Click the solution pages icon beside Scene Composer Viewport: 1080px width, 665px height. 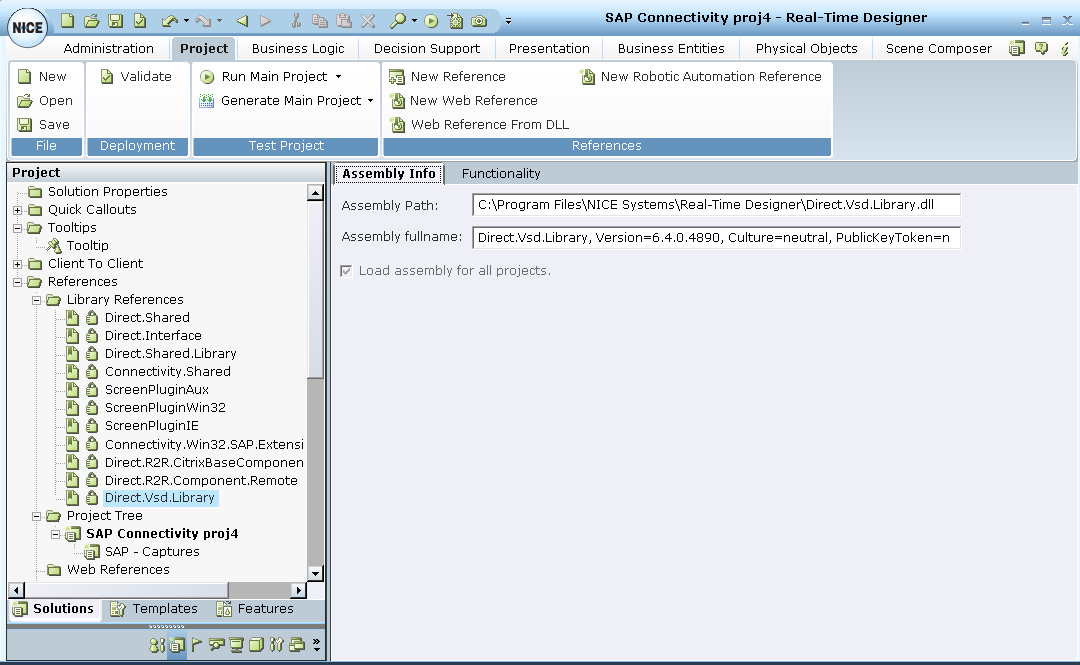tap(1017, 48)
